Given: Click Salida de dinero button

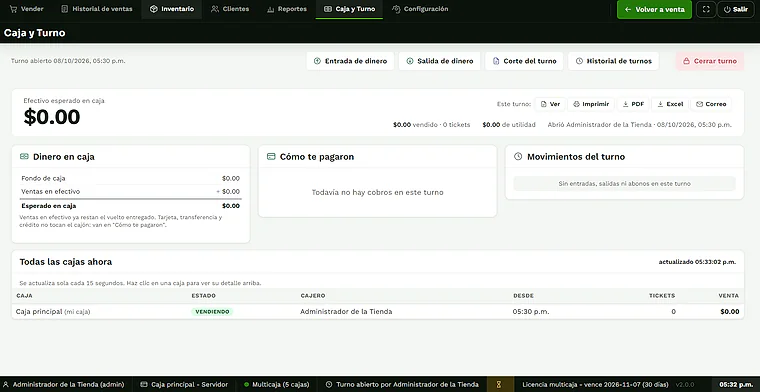Looking at the screenshot, I should click(440, 61).
